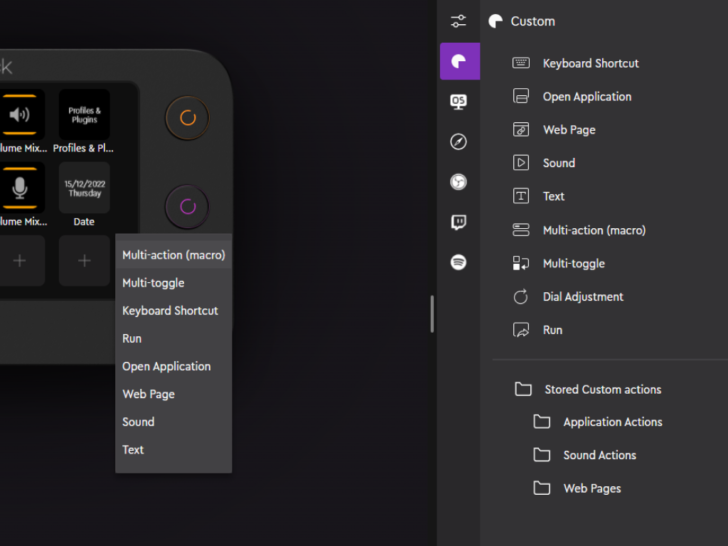Viewport: 728px width, 546px height.
Task: Open the OBS plugin sidebar icon
Action: coord(458,182)
